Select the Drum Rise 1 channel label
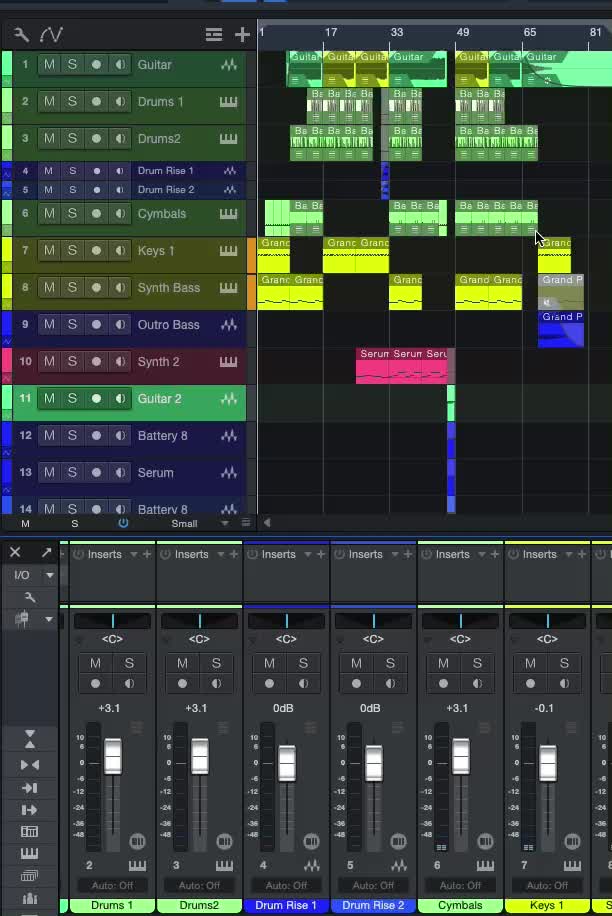The height and width of the screenshot is (916, 612). 286,905
